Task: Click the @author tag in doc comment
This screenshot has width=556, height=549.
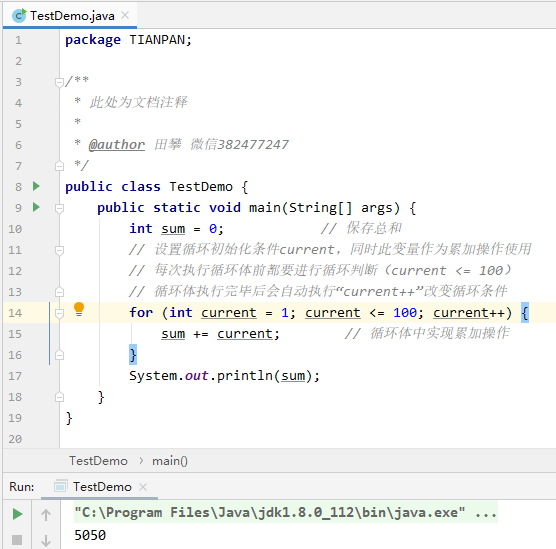Action: pos(117,144)
